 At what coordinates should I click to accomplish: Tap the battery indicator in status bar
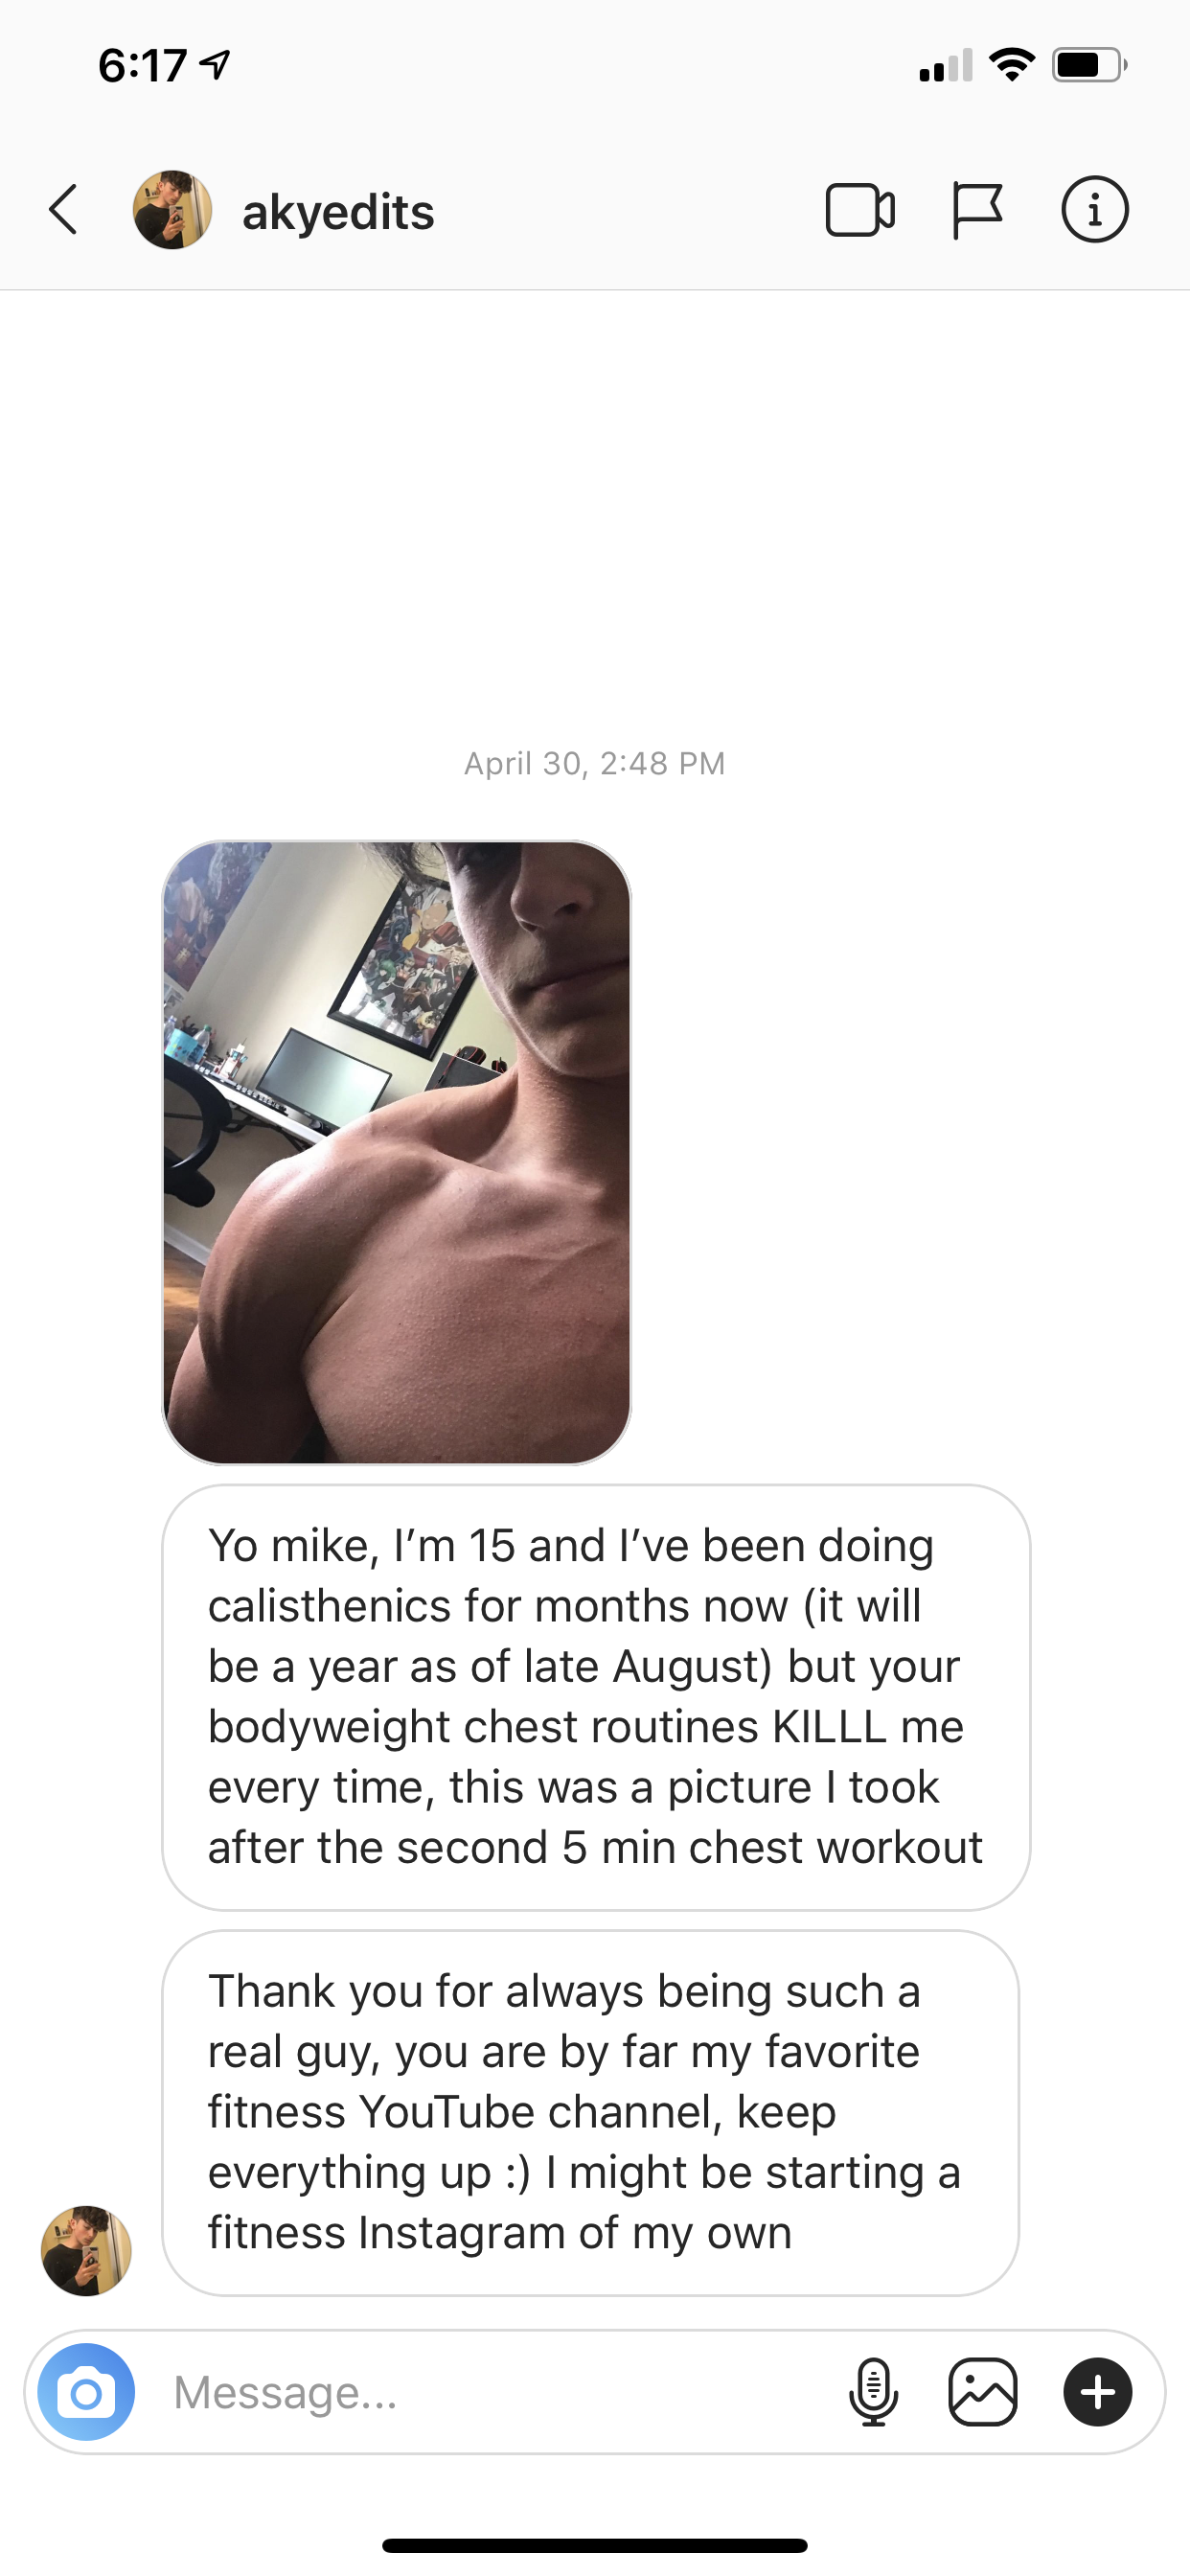point(1090,66)
